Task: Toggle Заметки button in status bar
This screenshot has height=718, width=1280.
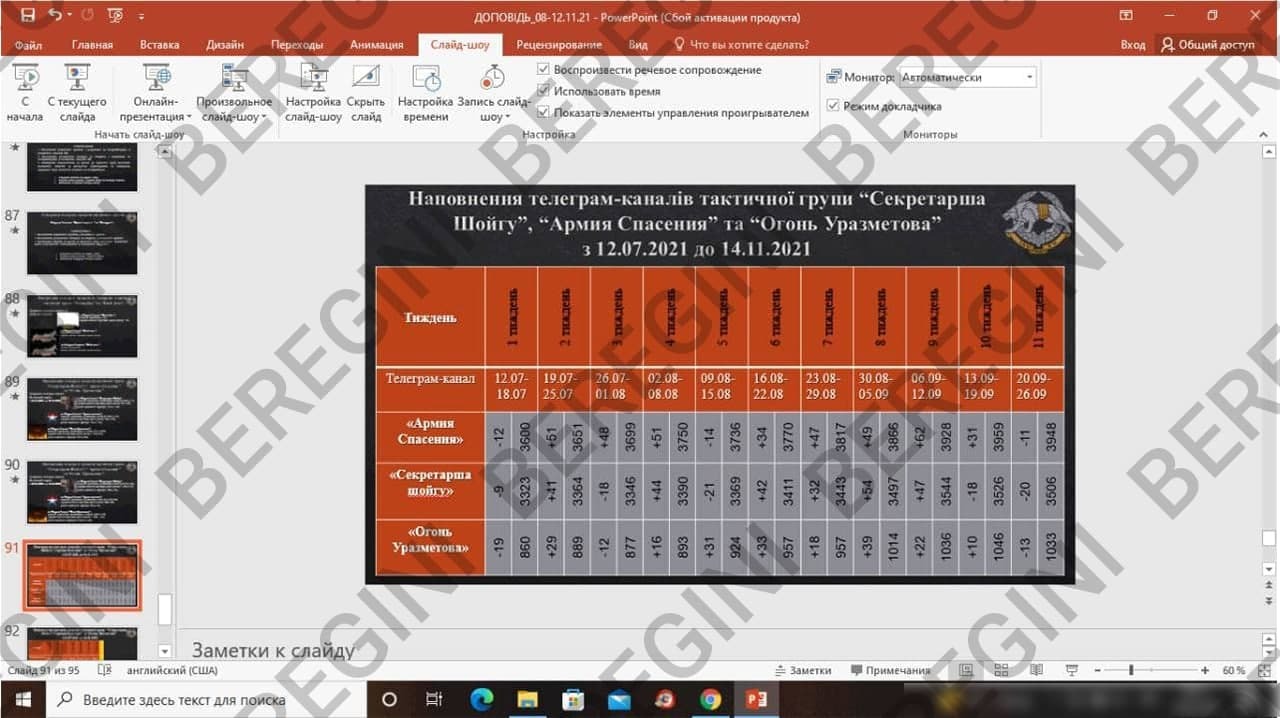Action: pyautogui.click(x=804, y=670)
